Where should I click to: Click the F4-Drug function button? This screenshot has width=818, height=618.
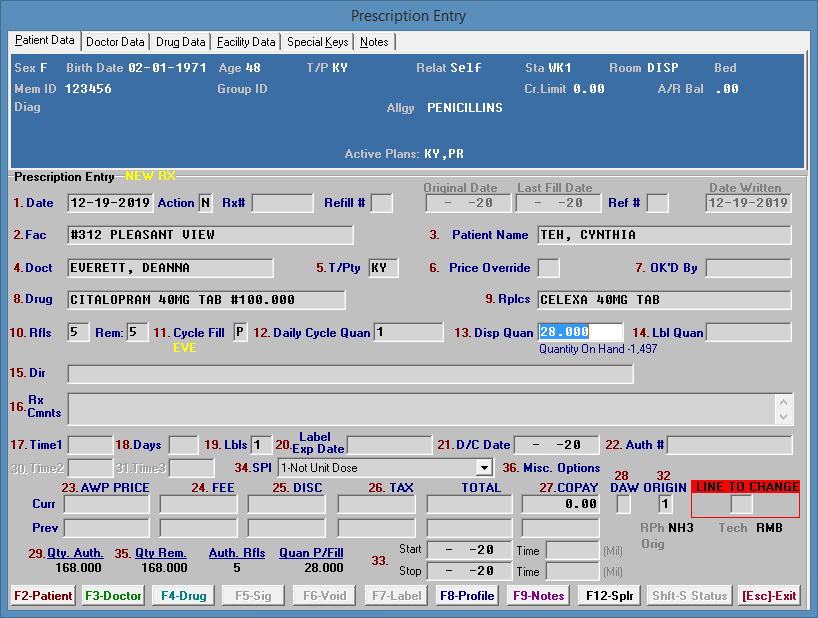[x=185, y=596]
